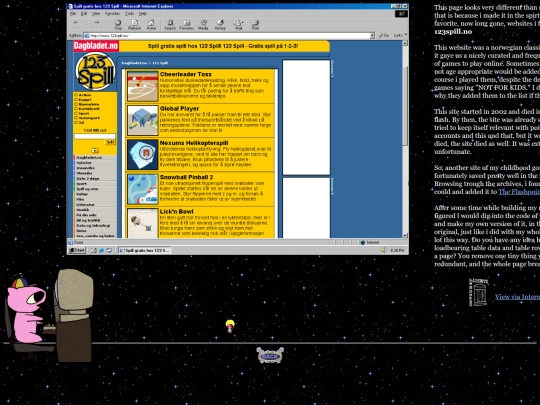
Task: Click the Back arrow in Internet Explorer toolbar
Action: click(x=76, y=23)
